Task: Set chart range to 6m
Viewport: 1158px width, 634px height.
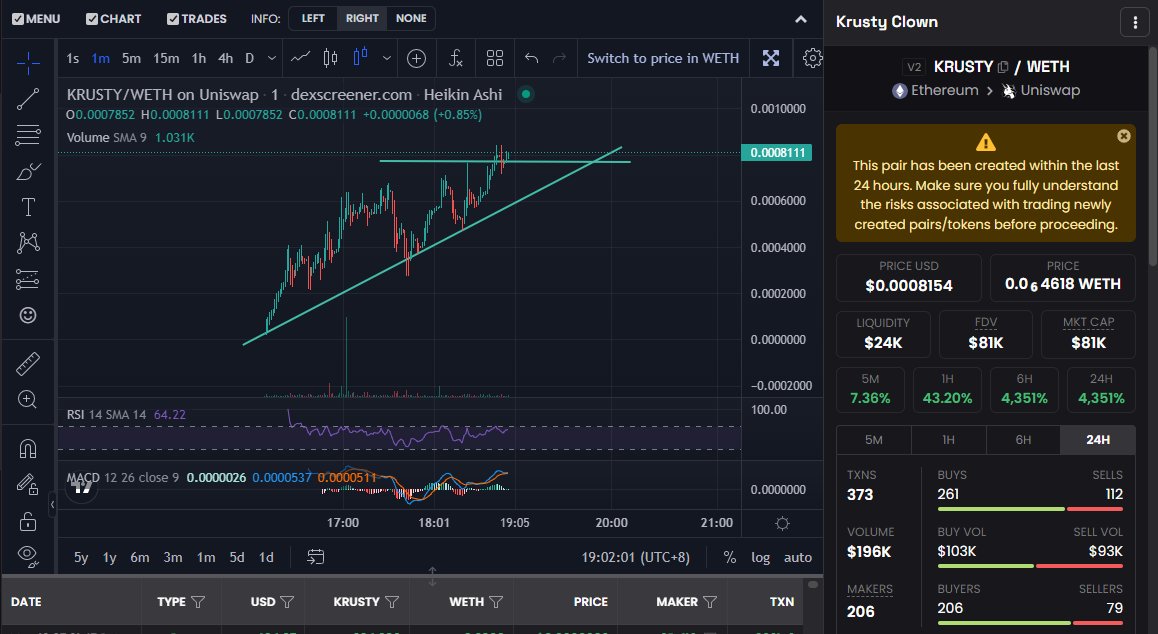Action: coord(140,558)
